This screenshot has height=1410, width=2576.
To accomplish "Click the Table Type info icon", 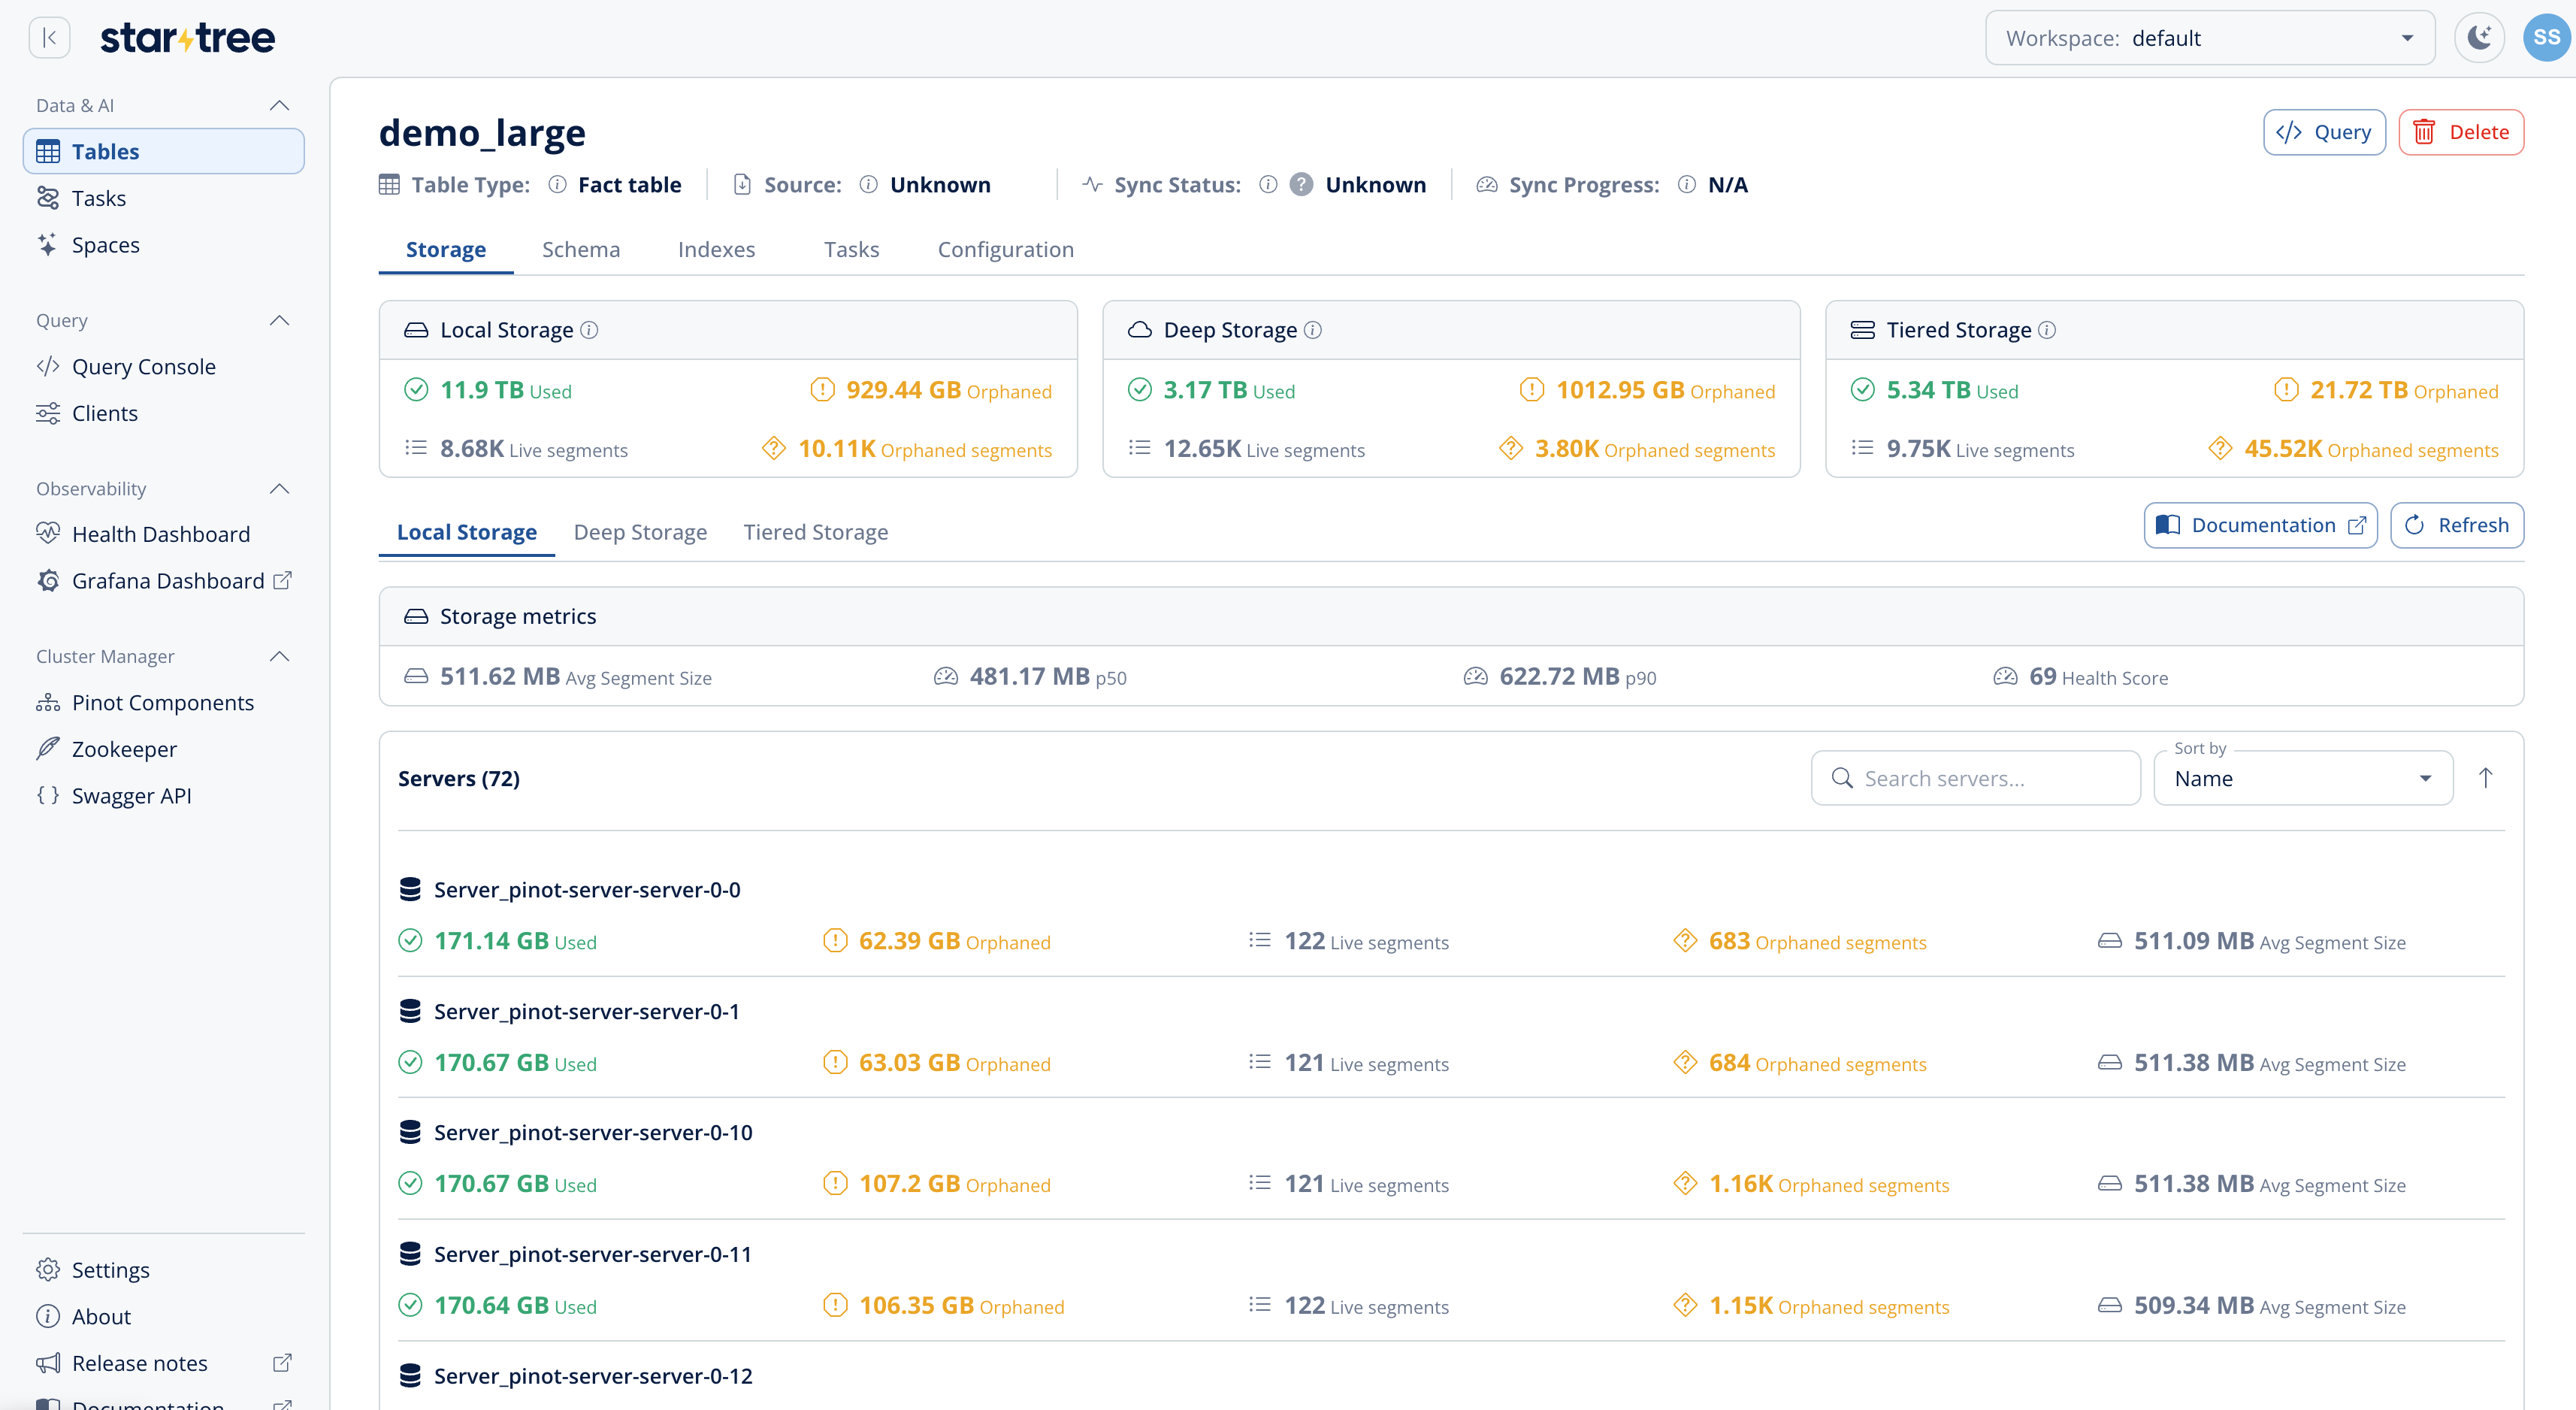I will coord(558,184).
